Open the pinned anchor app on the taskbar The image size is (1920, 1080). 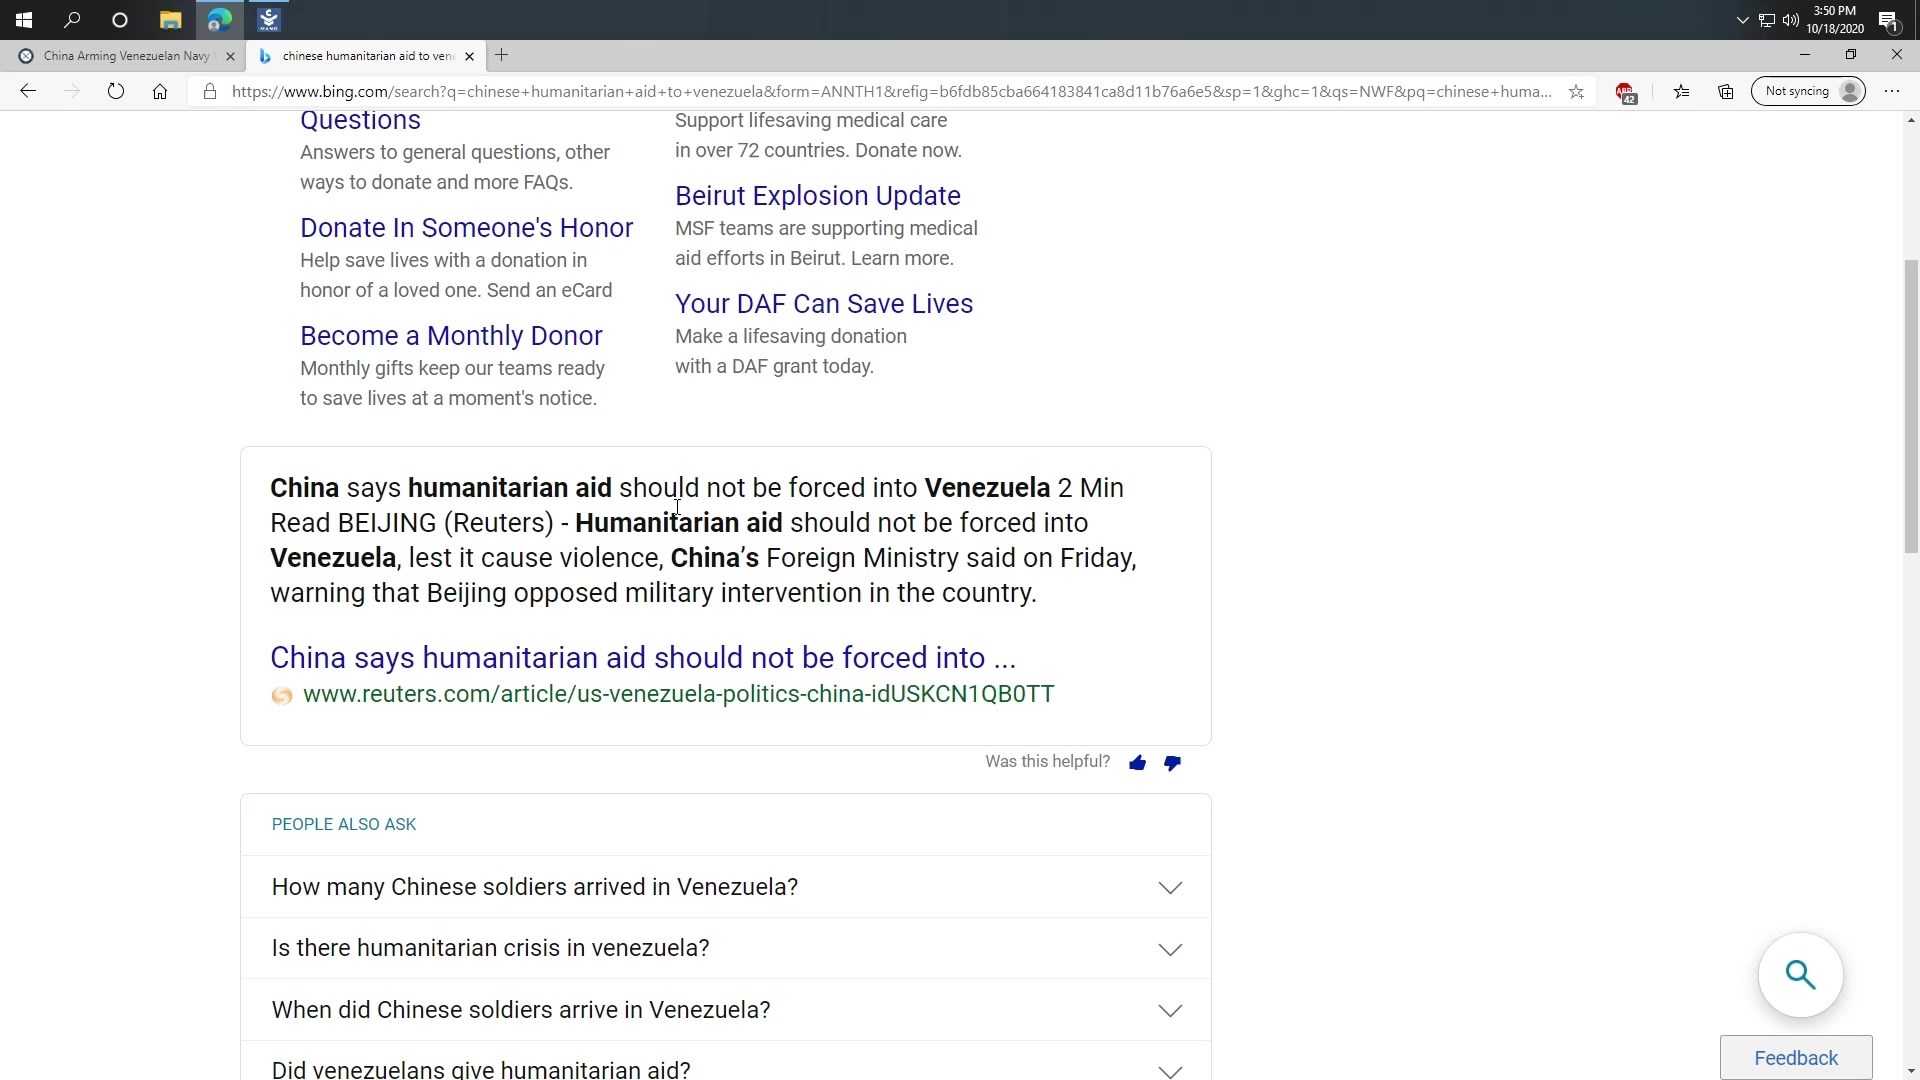268,19
